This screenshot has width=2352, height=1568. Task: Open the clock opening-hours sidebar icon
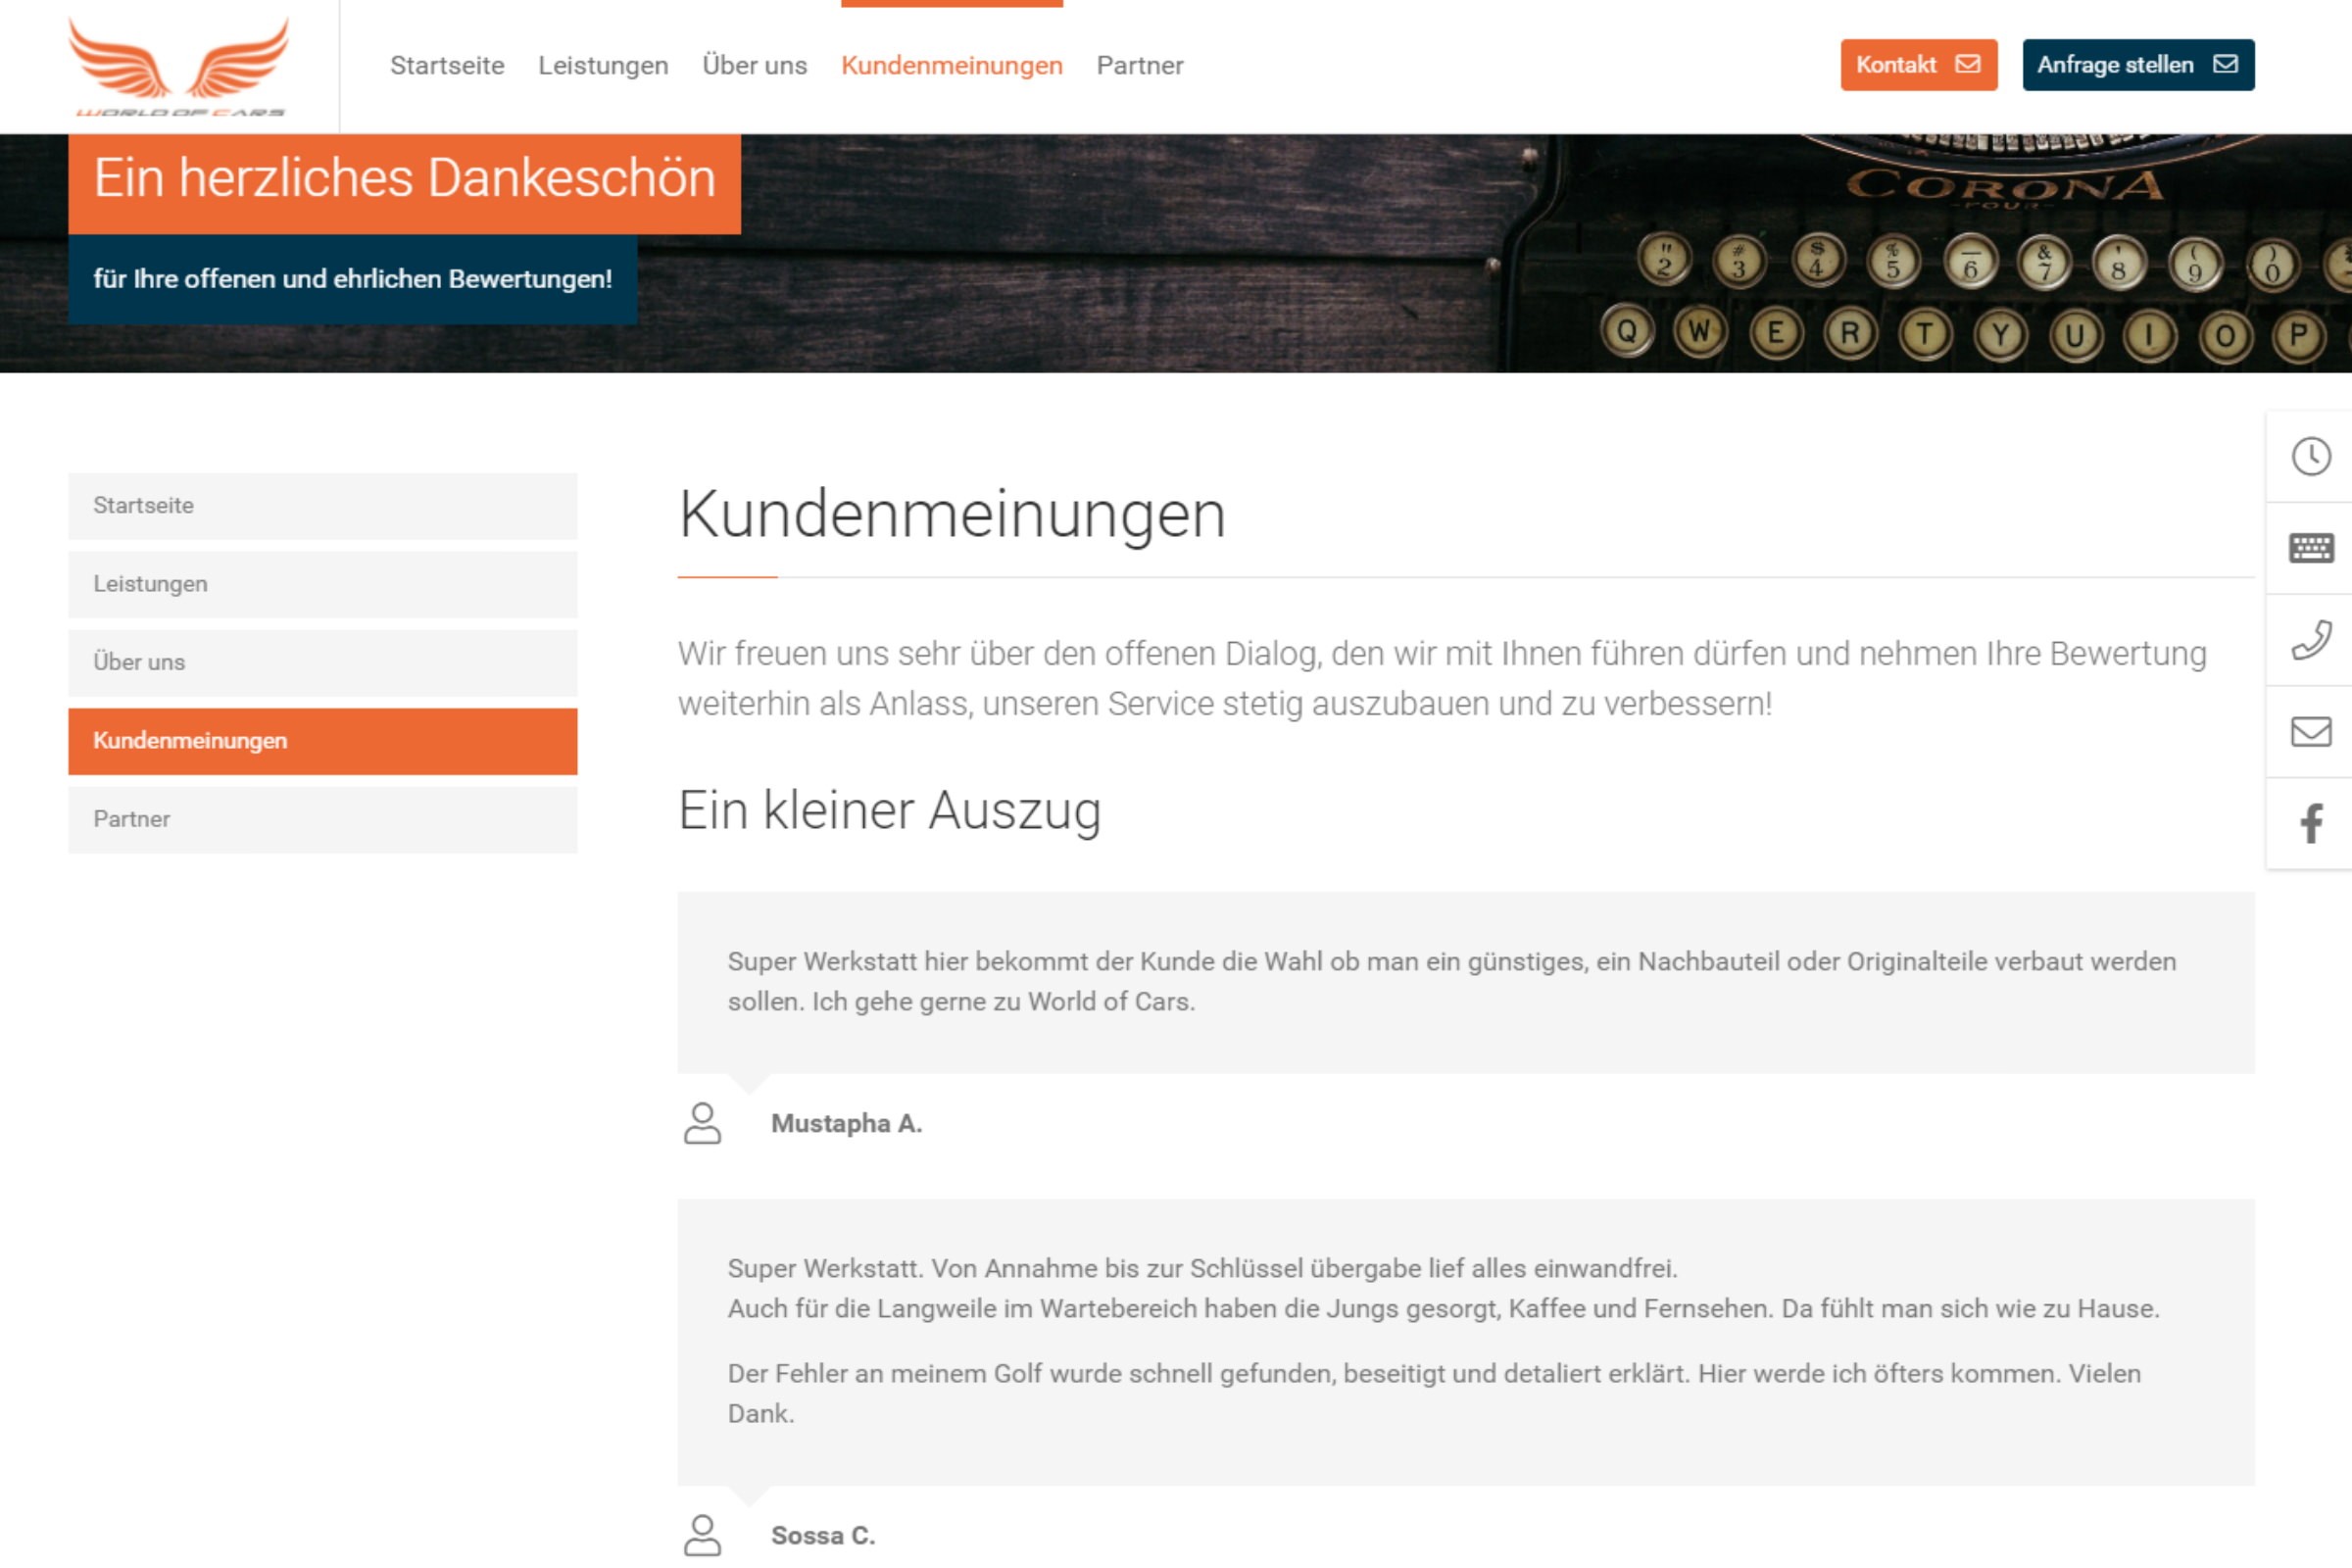click(x=2310, y=457)
